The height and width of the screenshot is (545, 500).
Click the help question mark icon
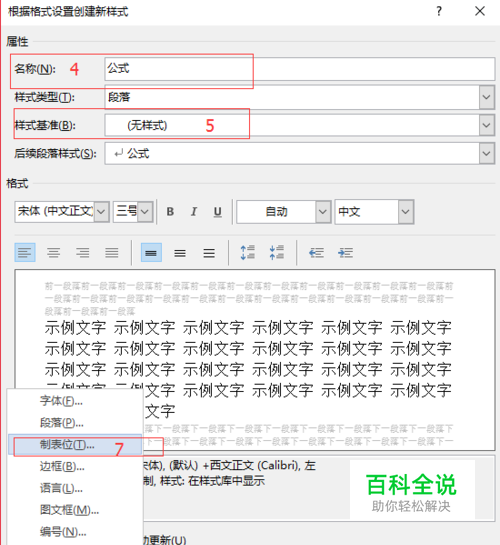tap(439, 11)
